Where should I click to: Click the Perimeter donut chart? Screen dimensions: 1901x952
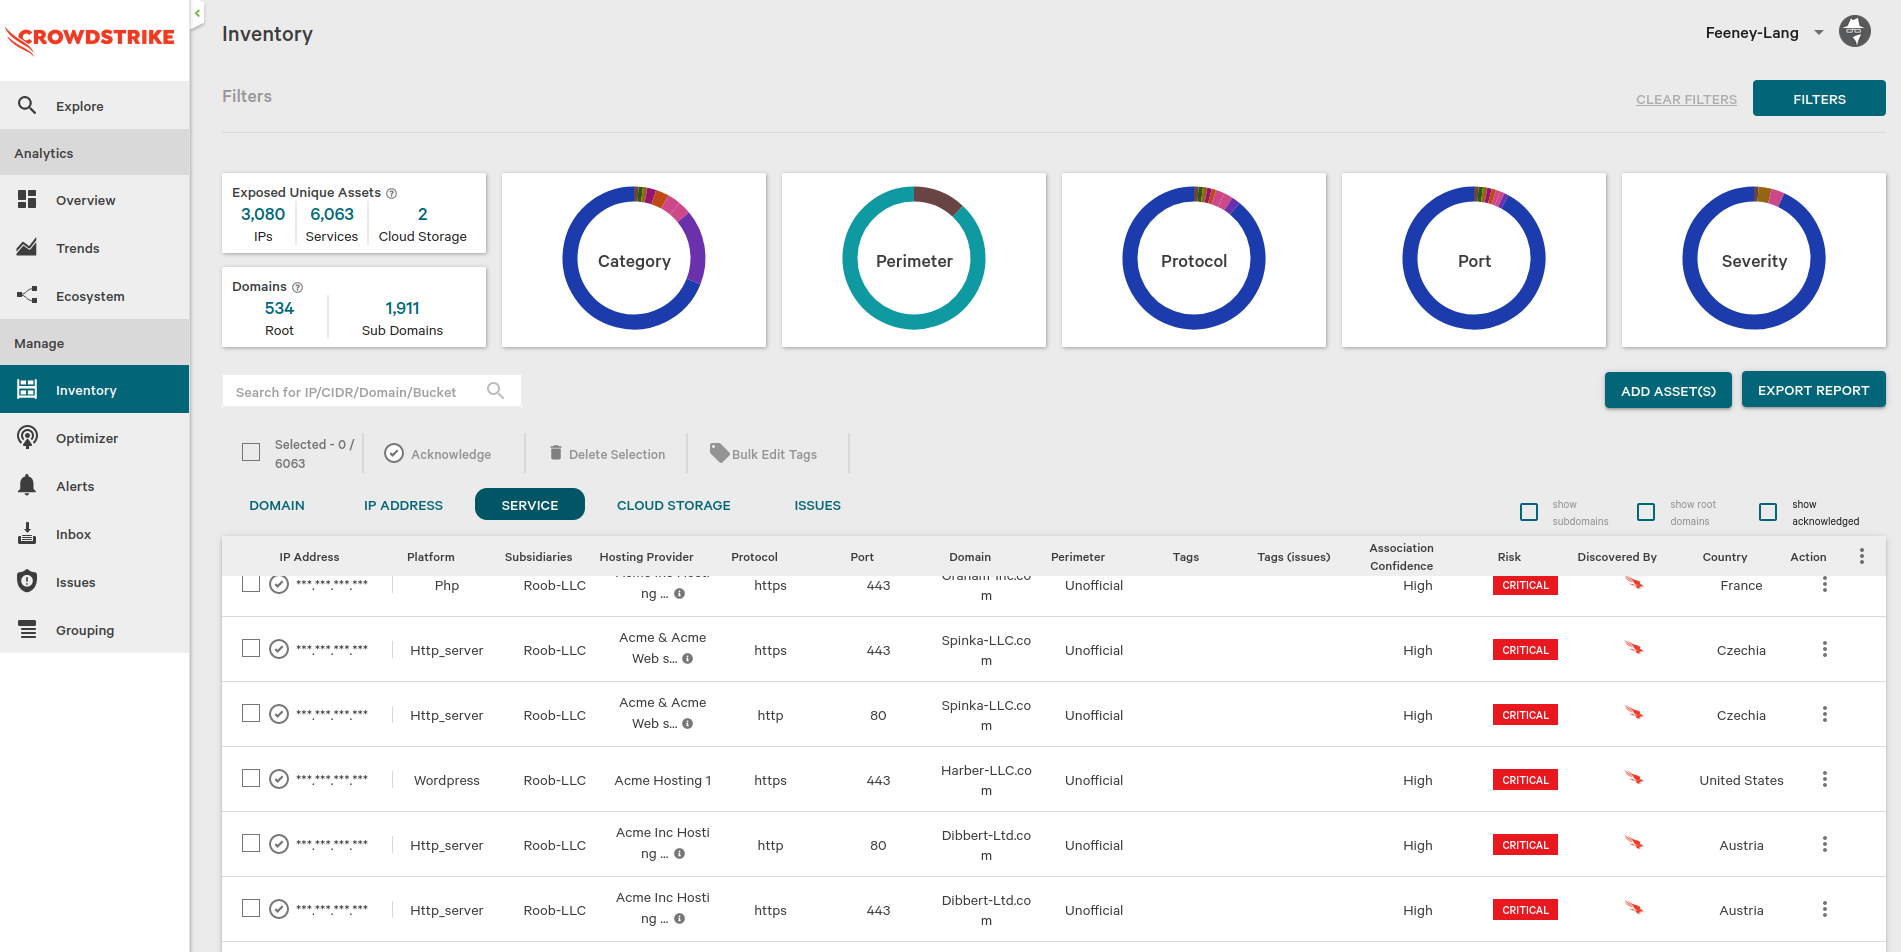click(914, 259)
